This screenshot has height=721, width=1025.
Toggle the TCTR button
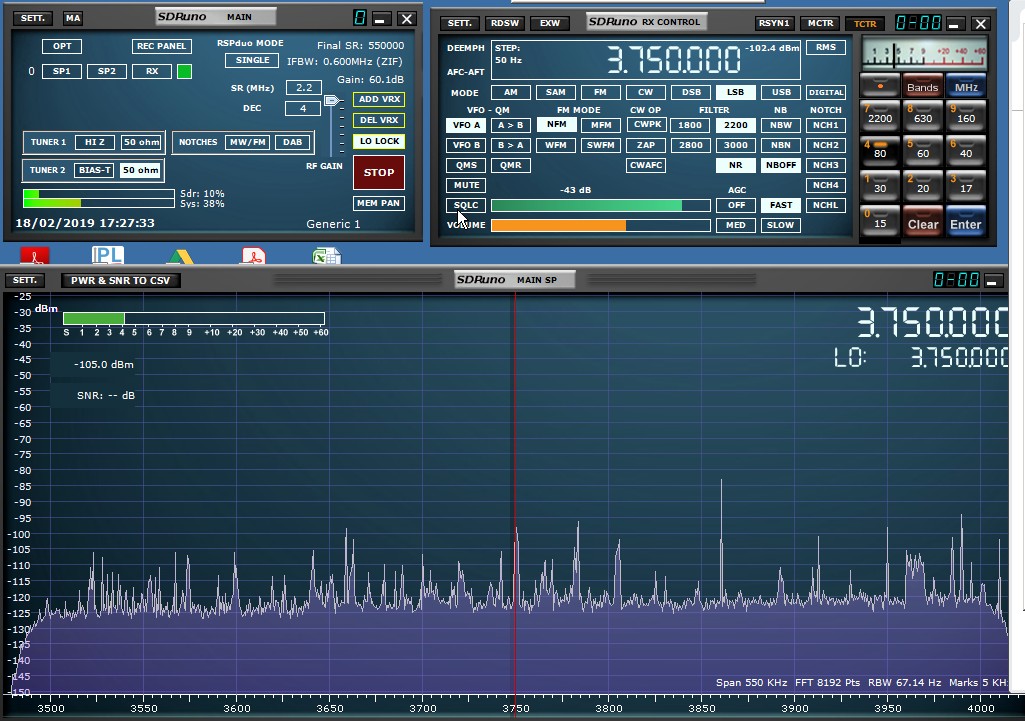click(x=865, y=24)
